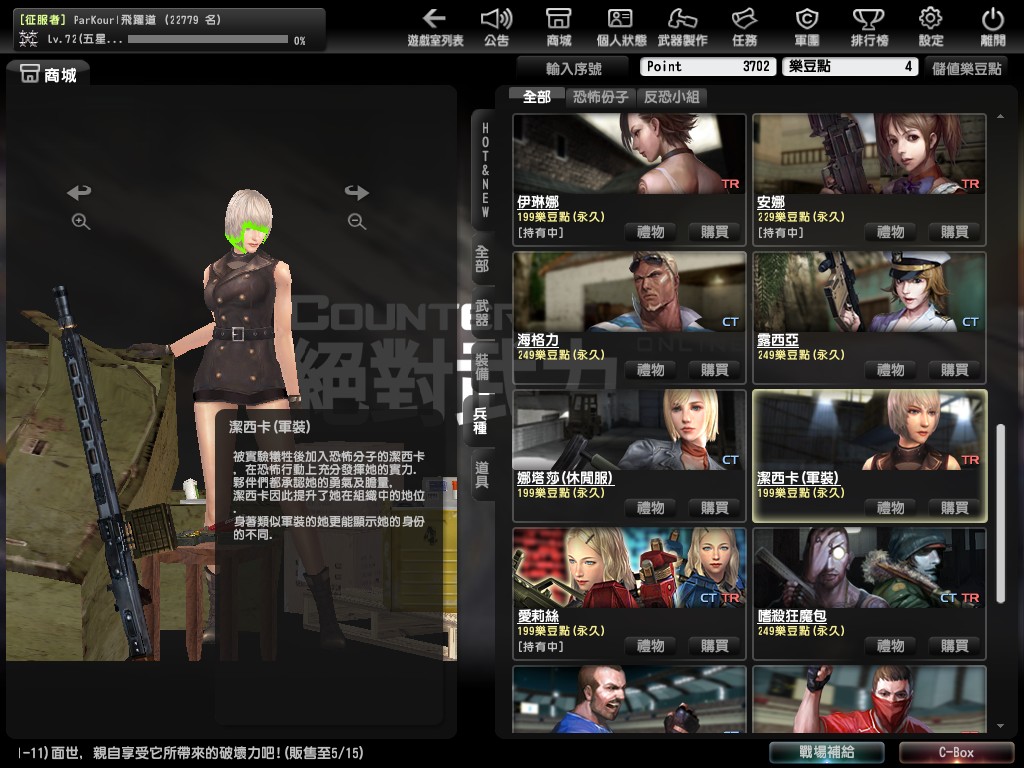Select 海格力 character thumbnail

(x=630, y=292)
